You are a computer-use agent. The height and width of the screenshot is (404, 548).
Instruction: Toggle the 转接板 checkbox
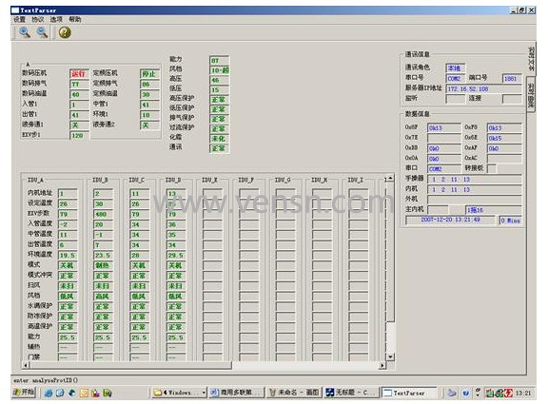[491, 168]
